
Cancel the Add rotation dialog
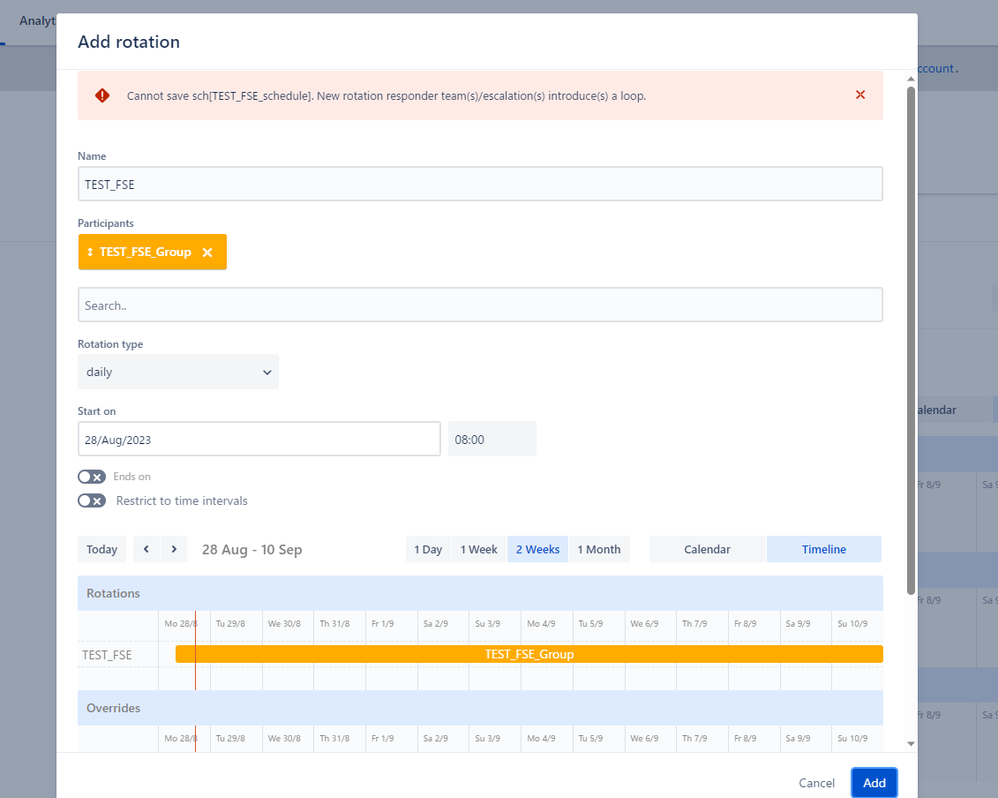(x=817, y=783)
